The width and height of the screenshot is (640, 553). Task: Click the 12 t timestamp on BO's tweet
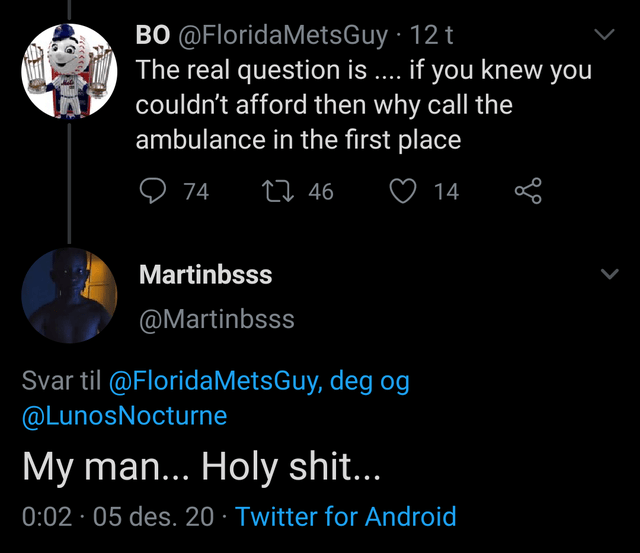coord(431,37)
